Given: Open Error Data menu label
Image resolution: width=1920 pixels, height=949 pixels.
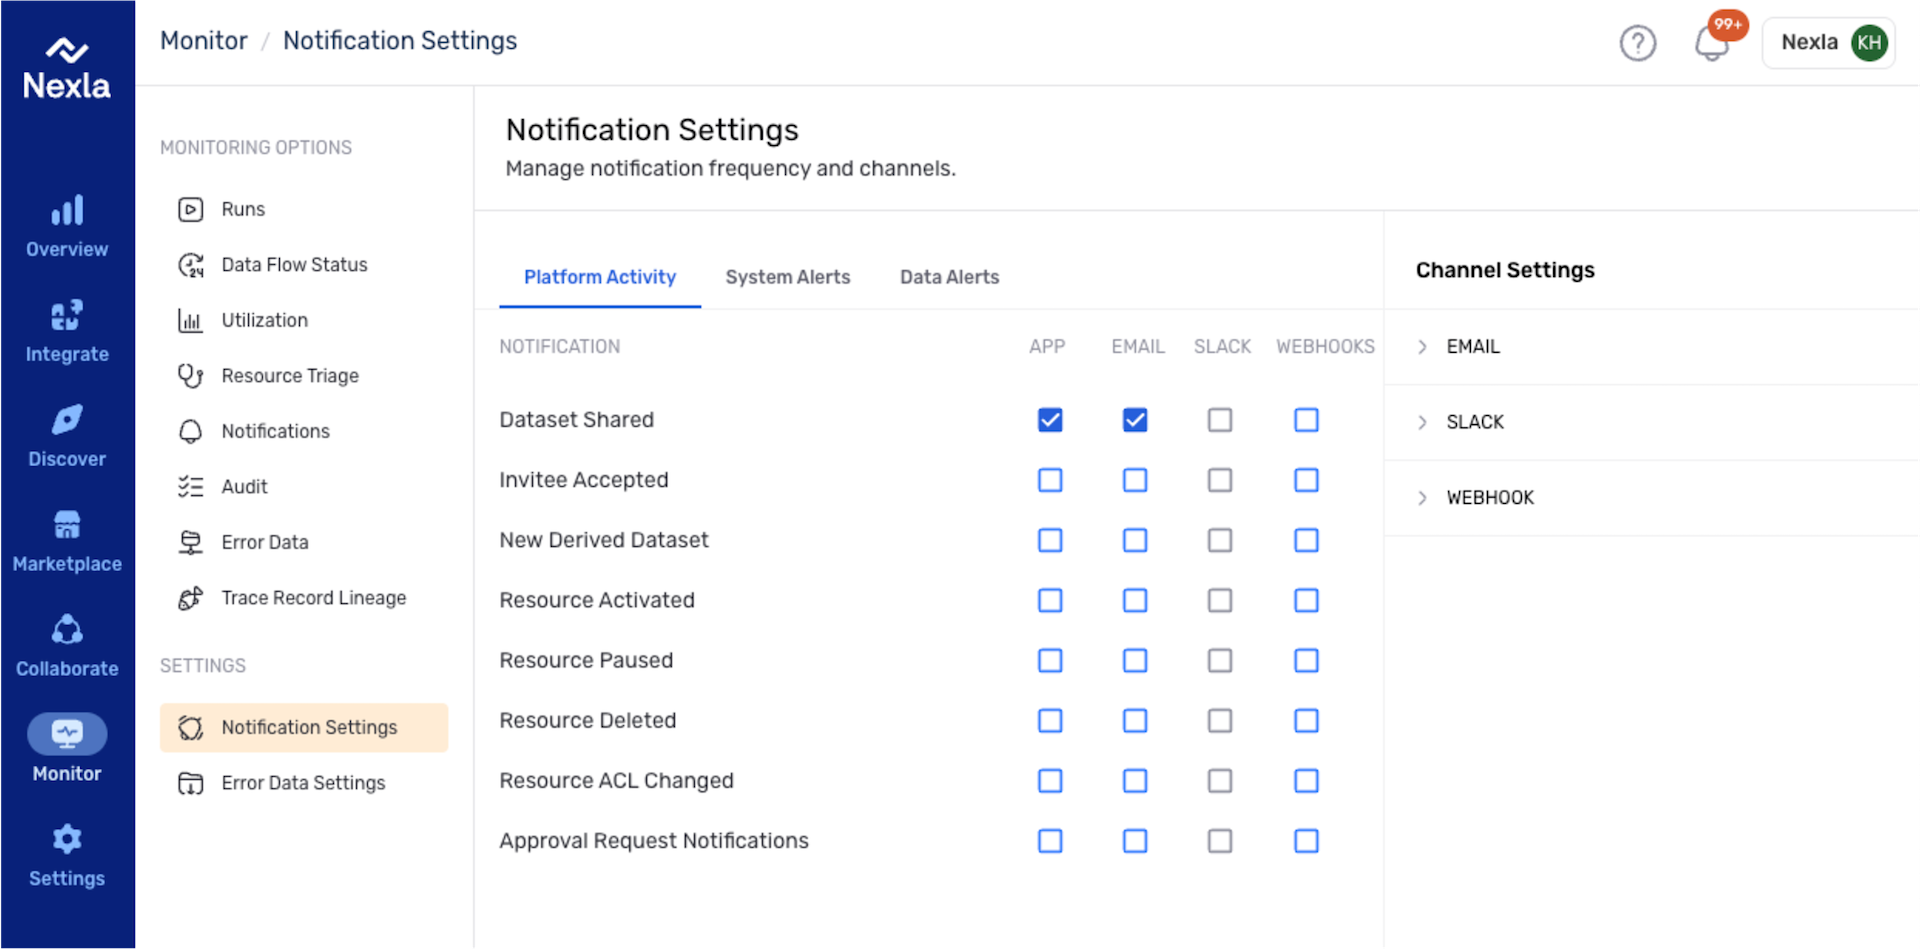Looking at the screenshot, I should [265, 542].
